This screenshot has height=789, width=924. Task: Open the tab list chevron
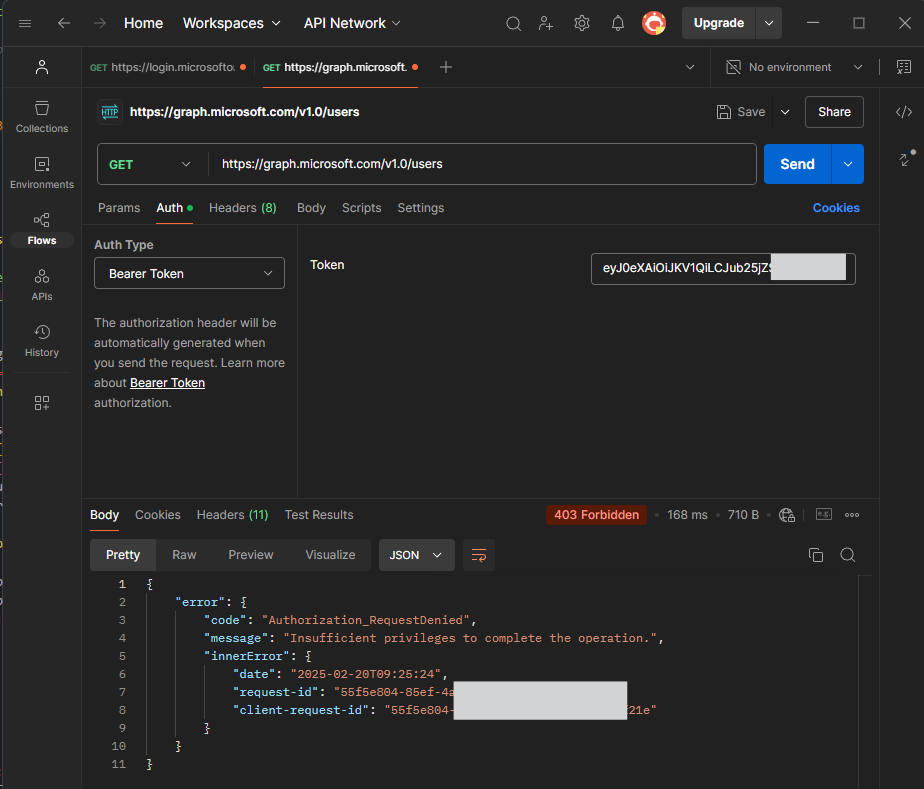[x=689, y=67]
